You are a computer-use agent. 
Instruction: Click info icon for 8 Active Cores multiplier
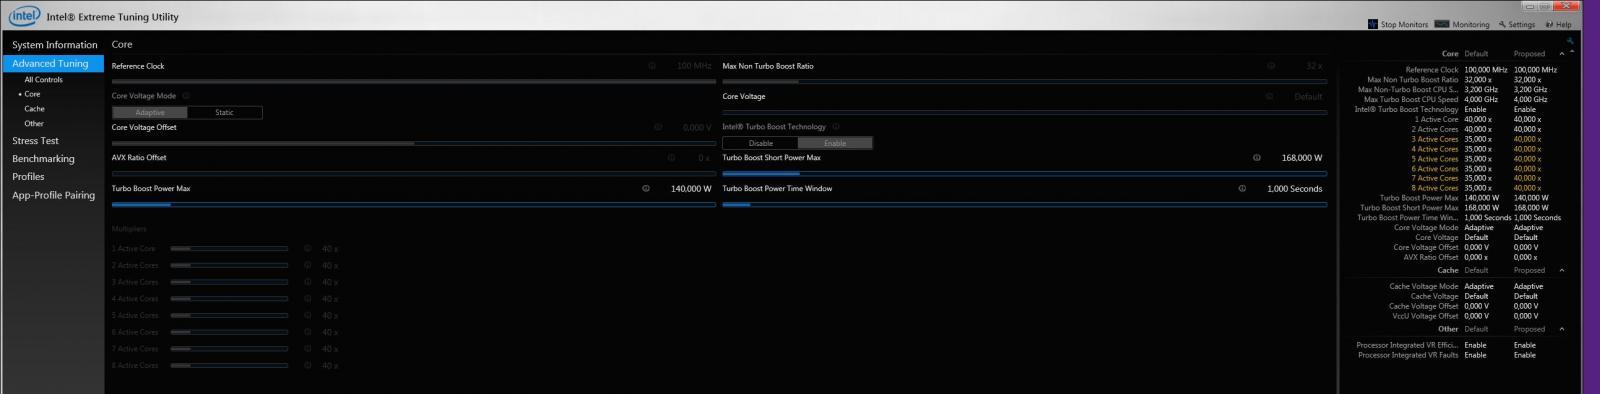pos(307,366)
